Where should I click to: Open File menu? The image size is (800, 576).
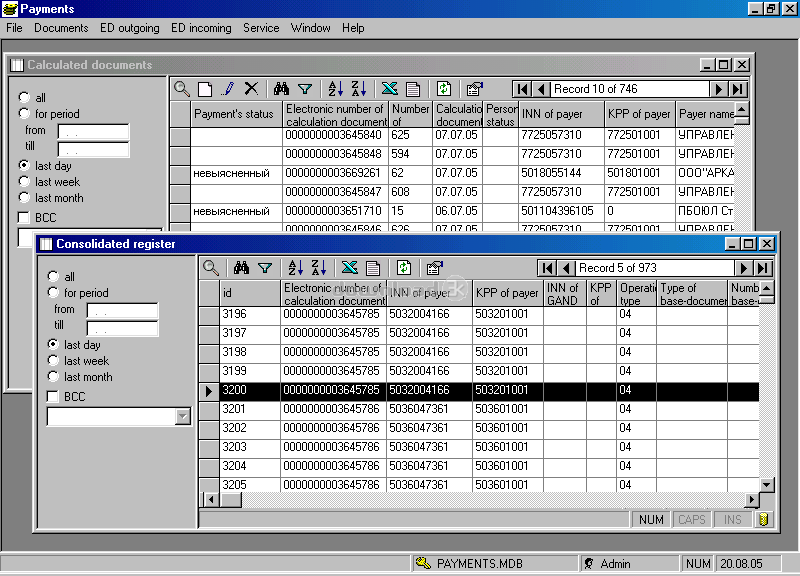[14, 28]
